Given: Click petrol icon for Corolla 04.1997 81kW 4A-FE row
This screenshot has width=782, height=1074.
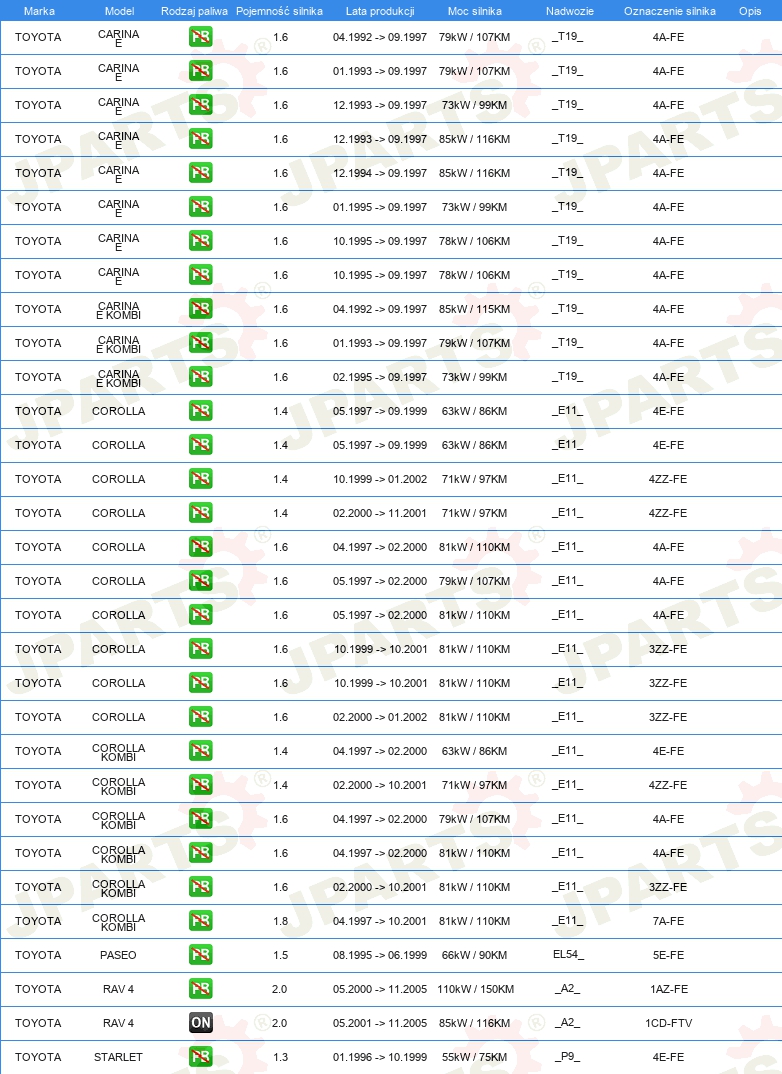Looking at the screenshot, I should (201, 547).
